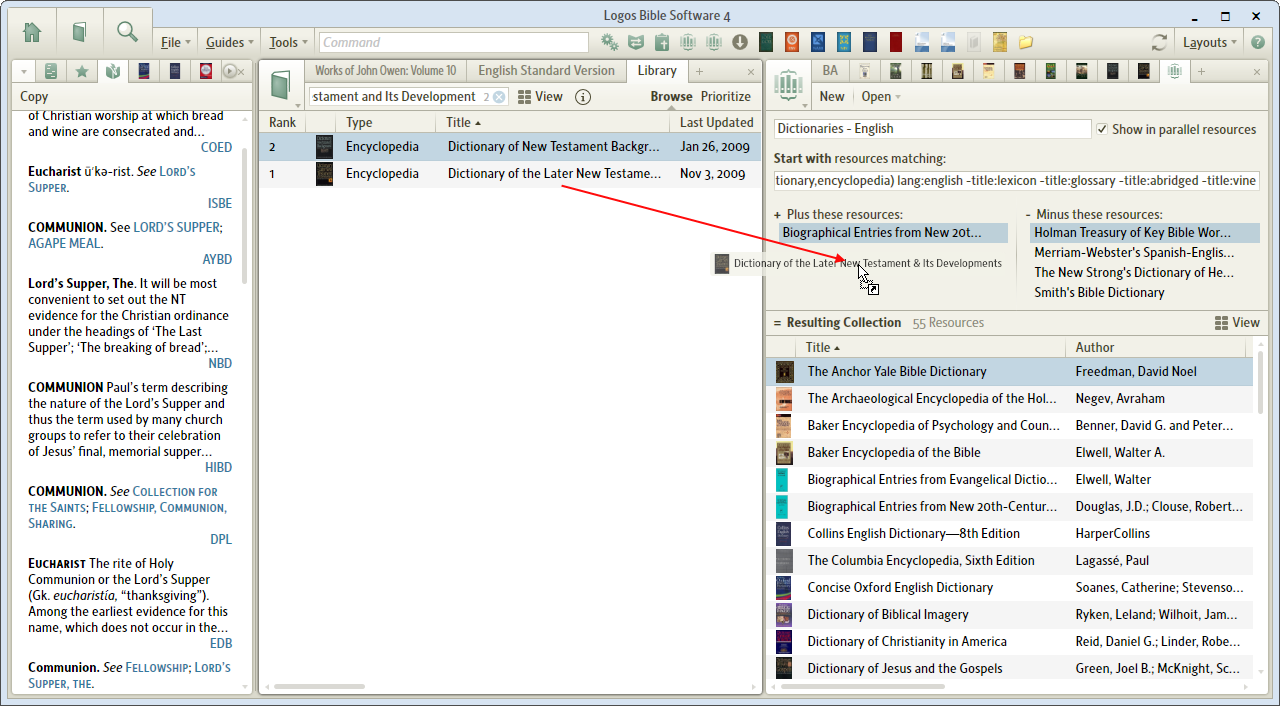1280x706 pixels.
Task: Toggle Show in parallel resources checkbox
Action: pos(1102,129)
